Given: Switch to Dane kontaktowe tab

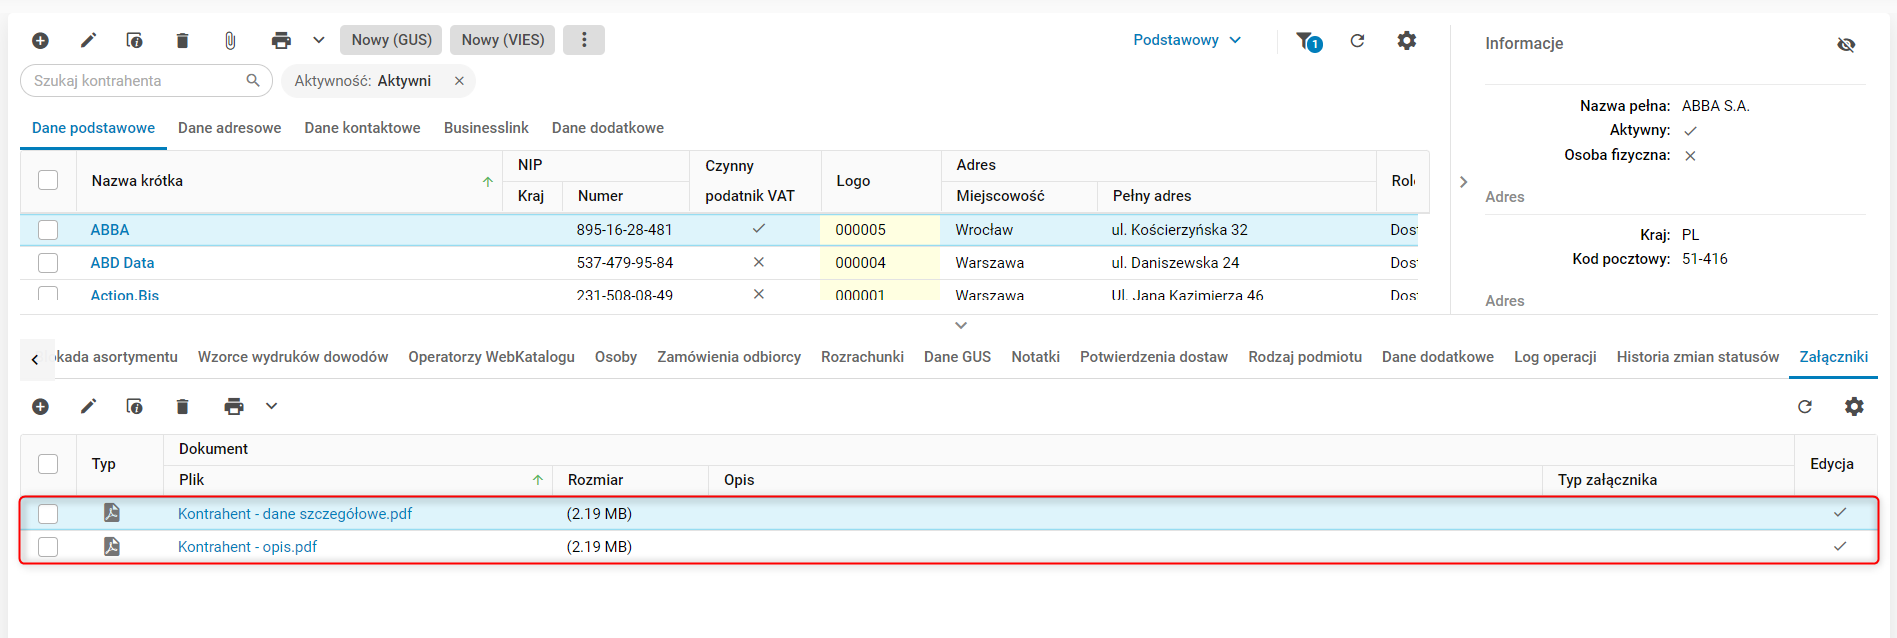Looking at the screenshot, I should 362,128.
